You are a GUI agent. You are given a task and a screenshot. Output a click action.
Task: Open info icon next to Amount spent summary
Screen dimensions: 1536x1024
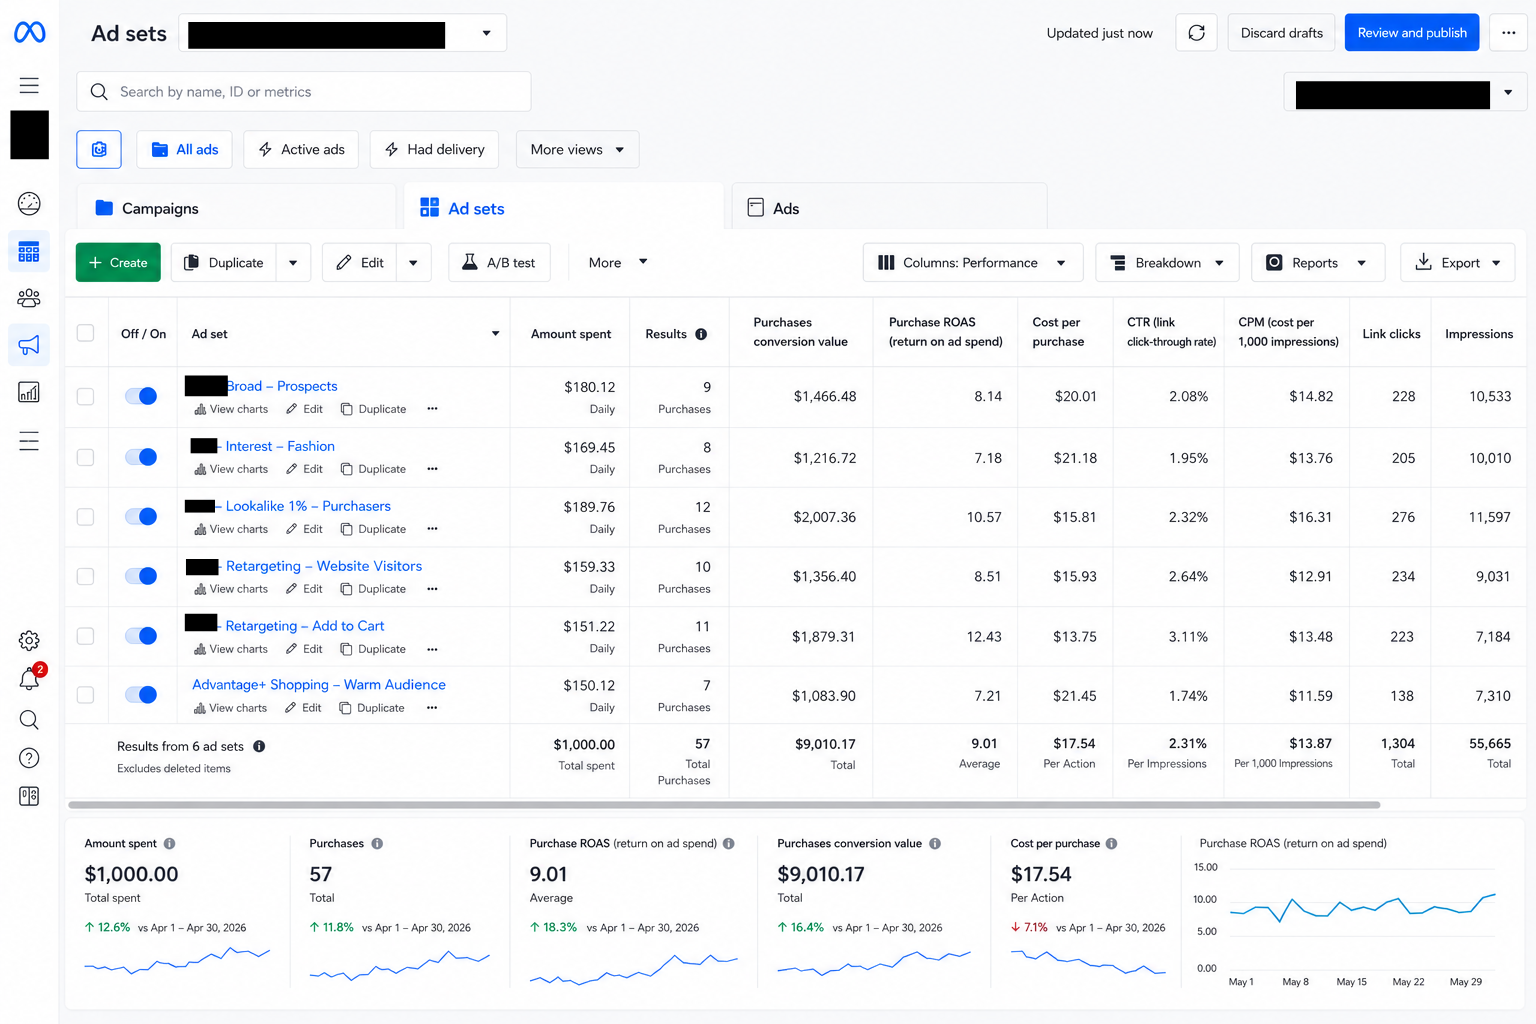coord(169,844)
